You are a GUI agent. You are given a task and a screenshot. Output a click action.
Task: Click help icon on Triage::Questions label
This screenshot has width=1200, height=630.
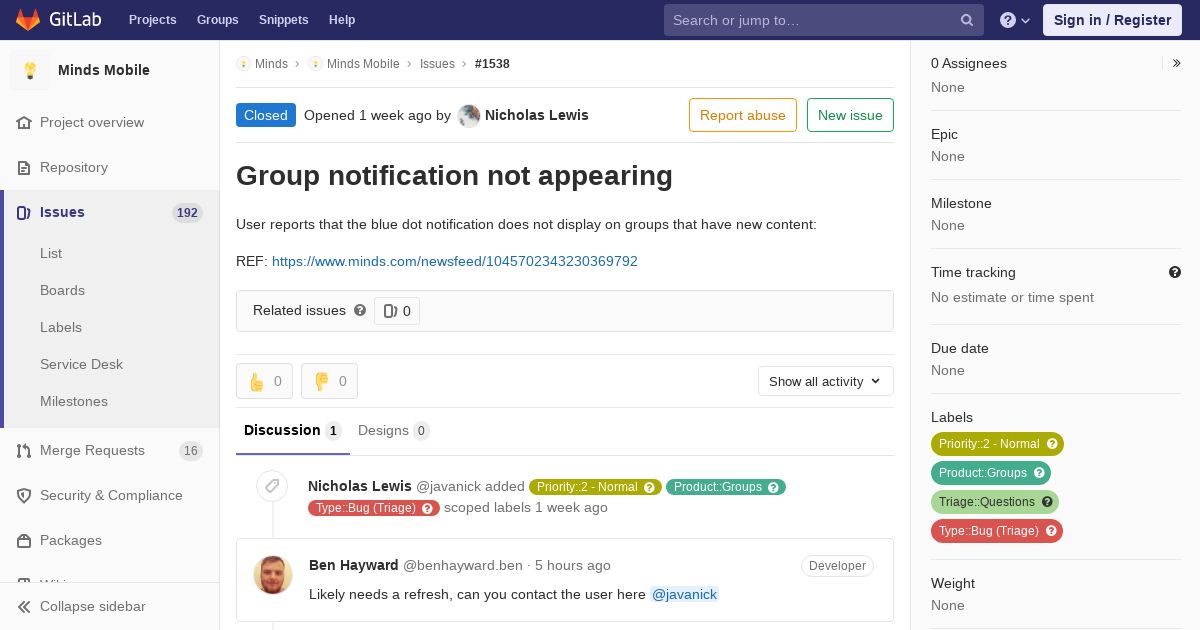[x=1047, y=502]
